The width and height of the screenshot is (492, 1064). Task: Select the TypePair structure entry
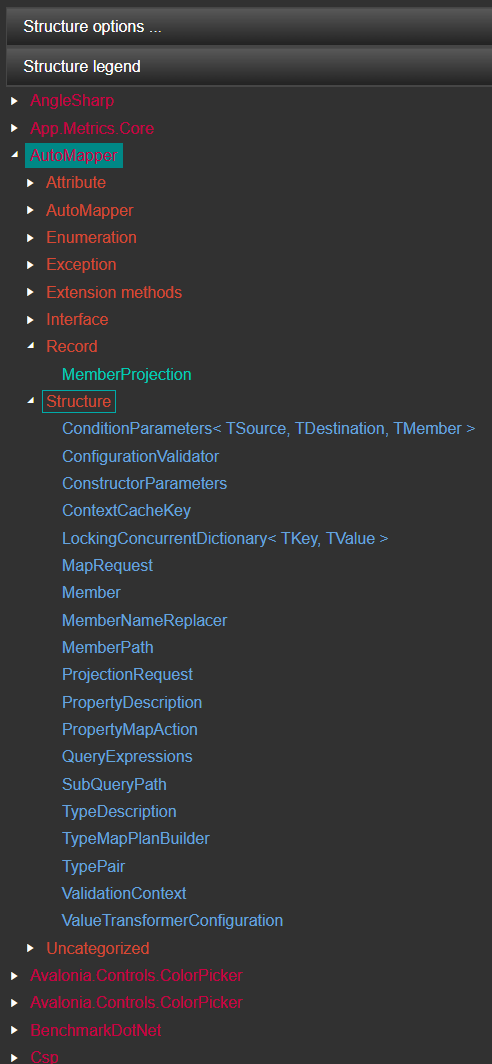[x=94, y=867]
